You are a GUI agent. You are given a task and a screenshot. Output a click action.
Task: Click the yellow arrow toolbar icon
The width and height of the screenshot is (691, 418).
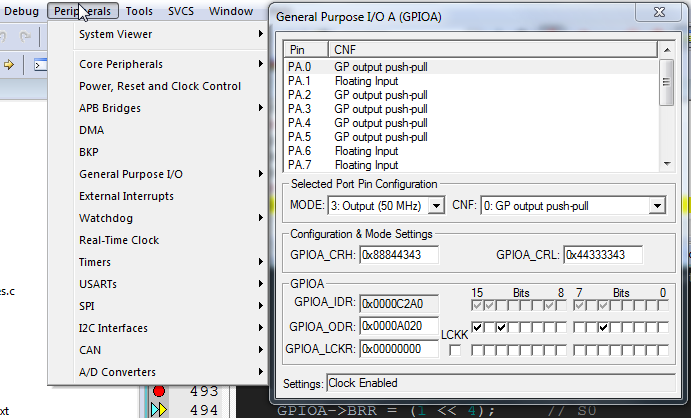click(x=8, y=65)
